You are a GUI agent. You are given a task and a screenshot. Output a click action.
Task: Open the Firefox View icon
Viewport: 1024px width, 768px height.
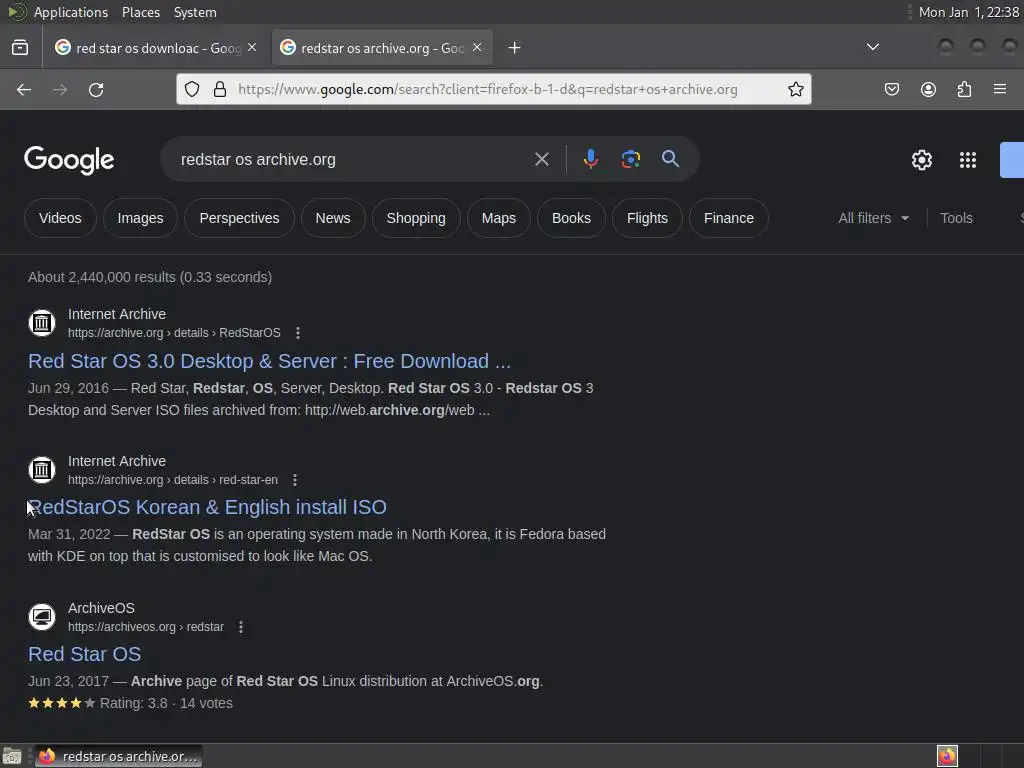(x=20, y=48)
